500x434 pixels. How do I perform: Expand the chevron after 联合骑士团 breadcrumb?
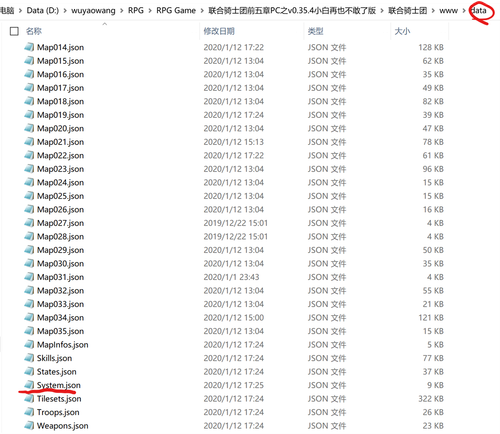tap(433, 11)
